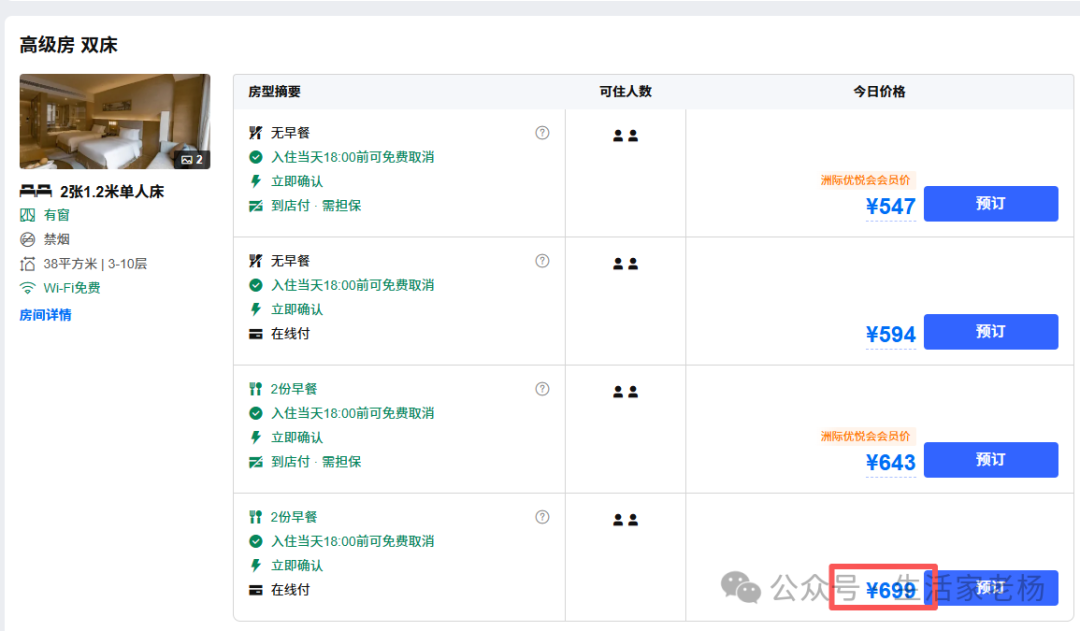The height and width of the screenshot is (631, 1080).
Task: Click the lightning 立即确认 icon in ¥643 row
Action: pyautogui.click(x=256, y=437)
